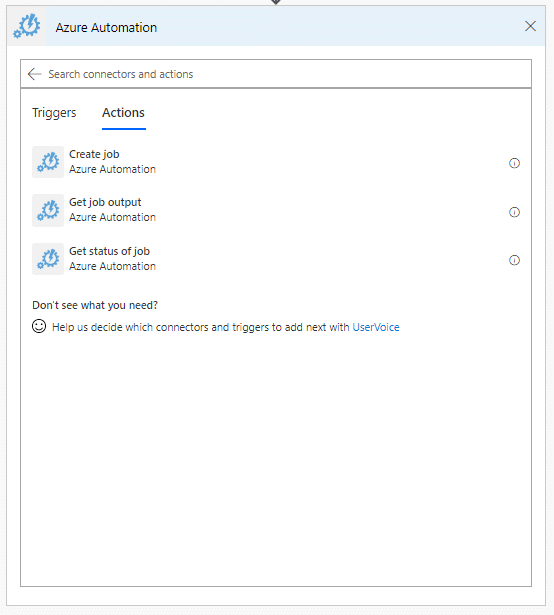Click the back arrow in search box
The width and height of the screenshot is (554, 615).
click(35, 74)
